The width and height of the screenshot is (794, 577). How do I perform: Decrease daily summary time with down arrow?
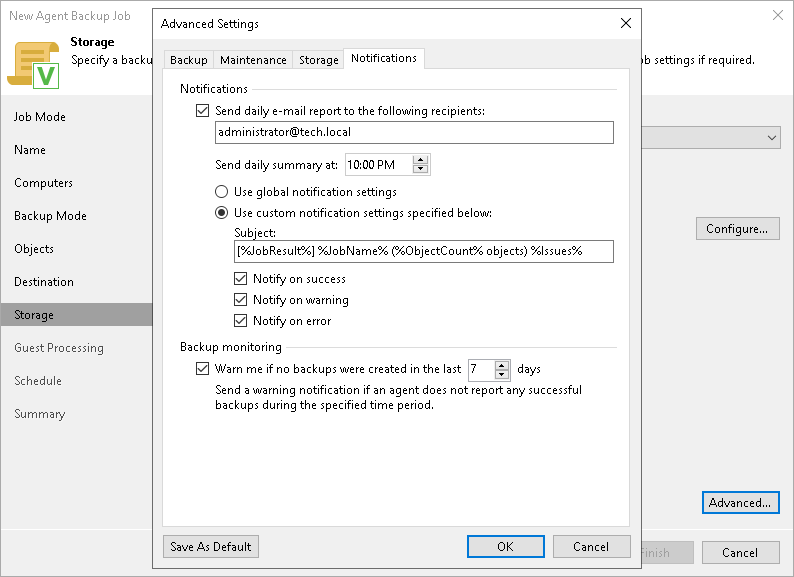point(420,169)
